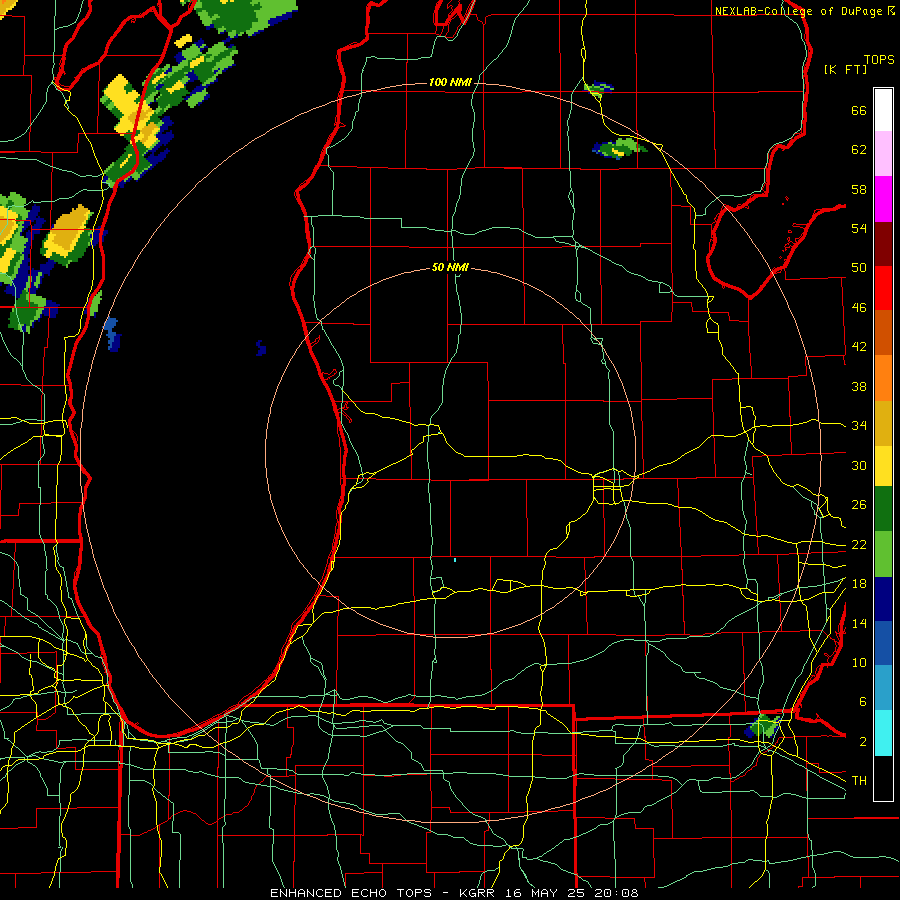Click the green echo cell near bottom-right state line
Screen dimensions: 900x900
[763, 727]
